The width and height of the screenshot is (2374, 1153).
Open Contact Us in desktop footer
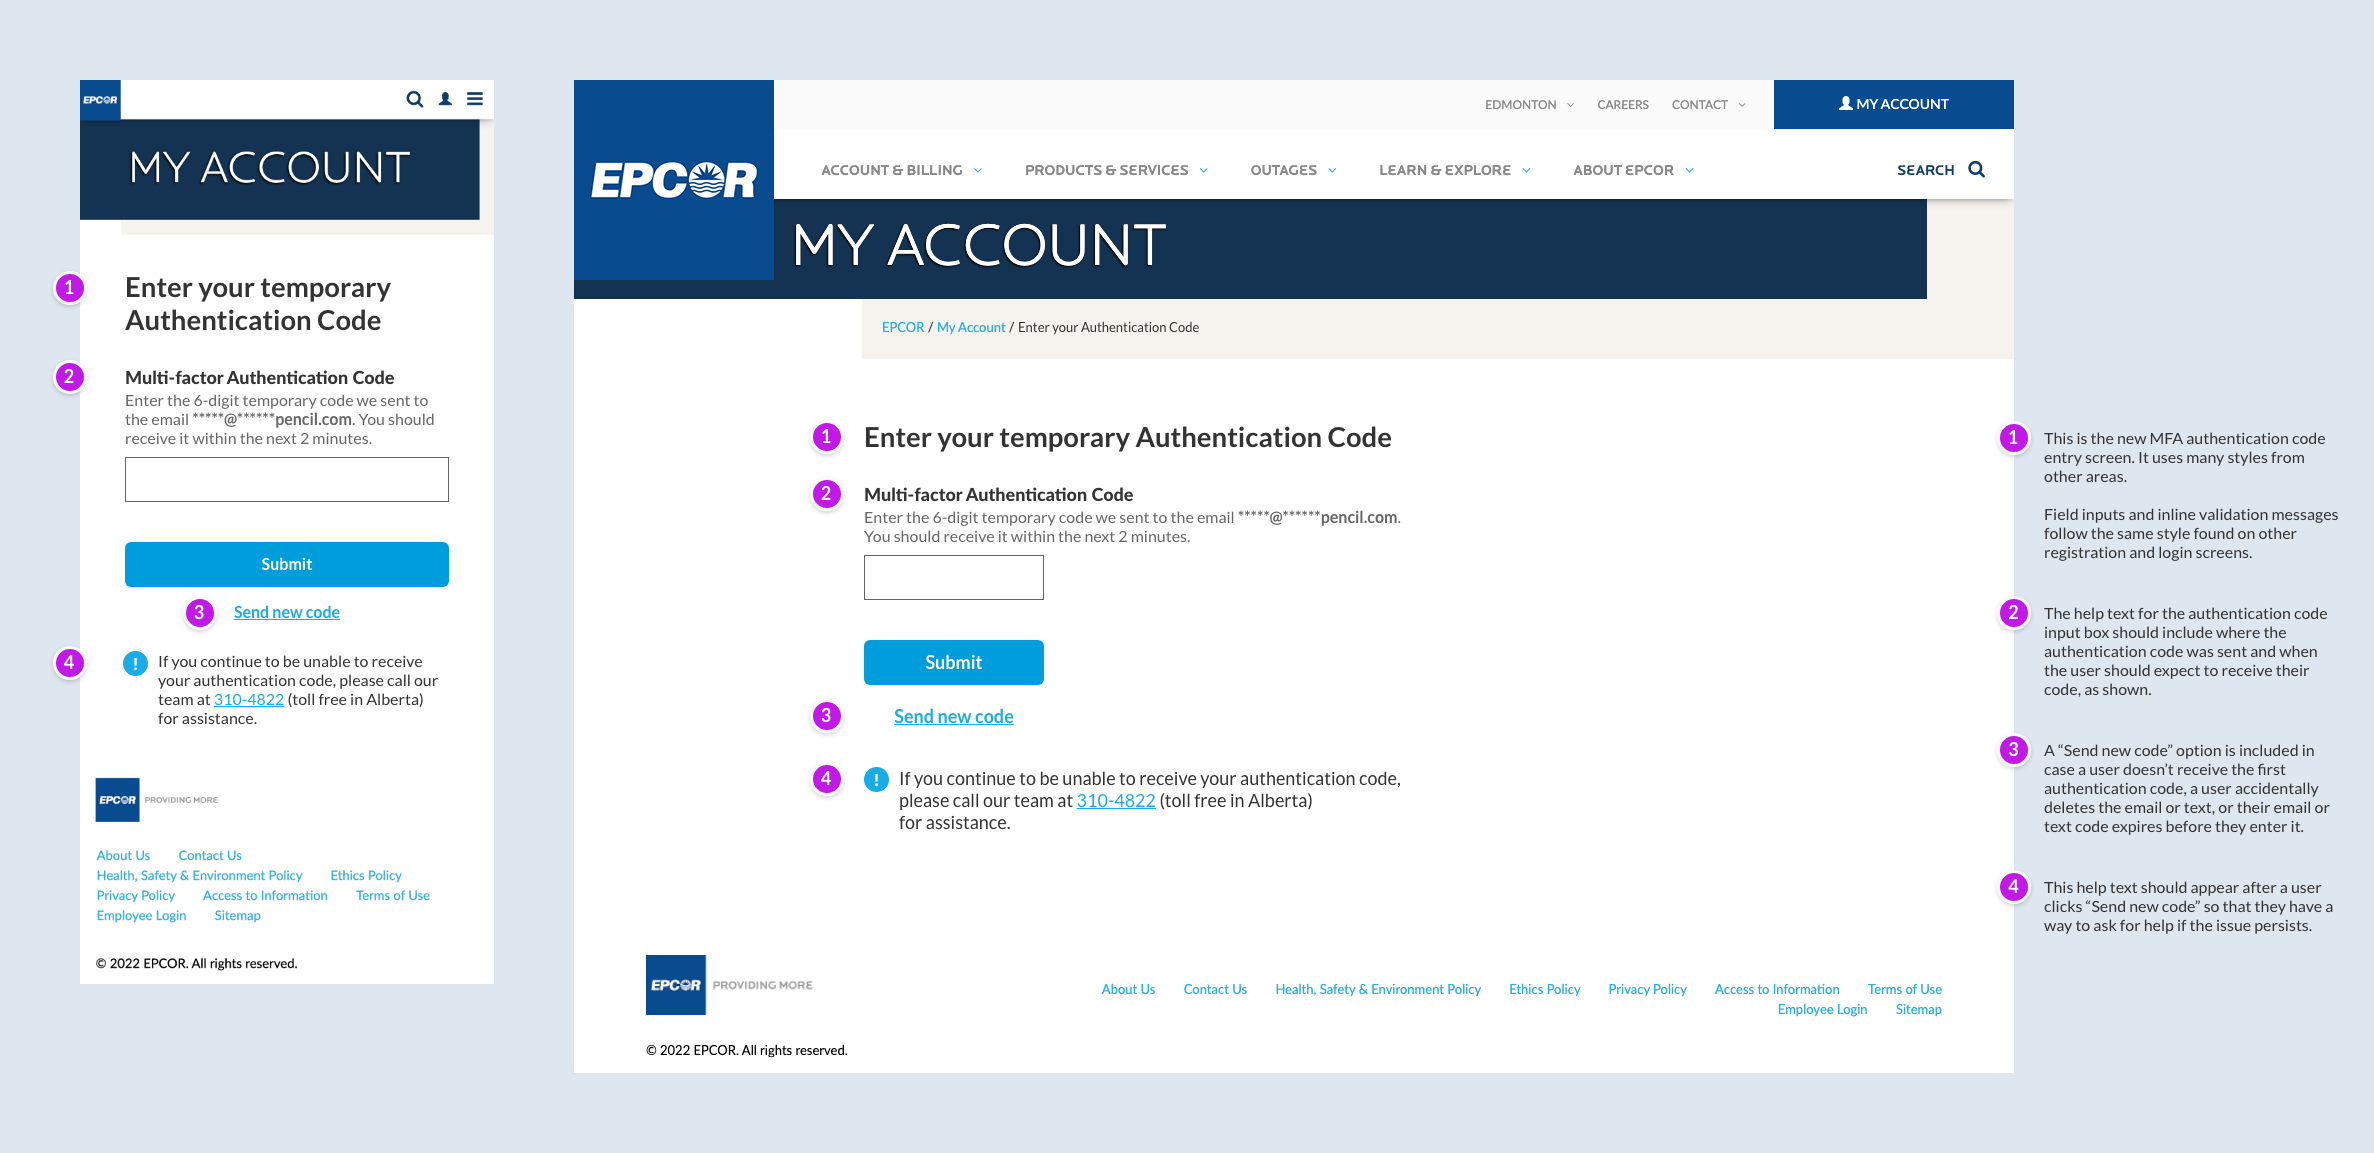[x=1215, y=989]
